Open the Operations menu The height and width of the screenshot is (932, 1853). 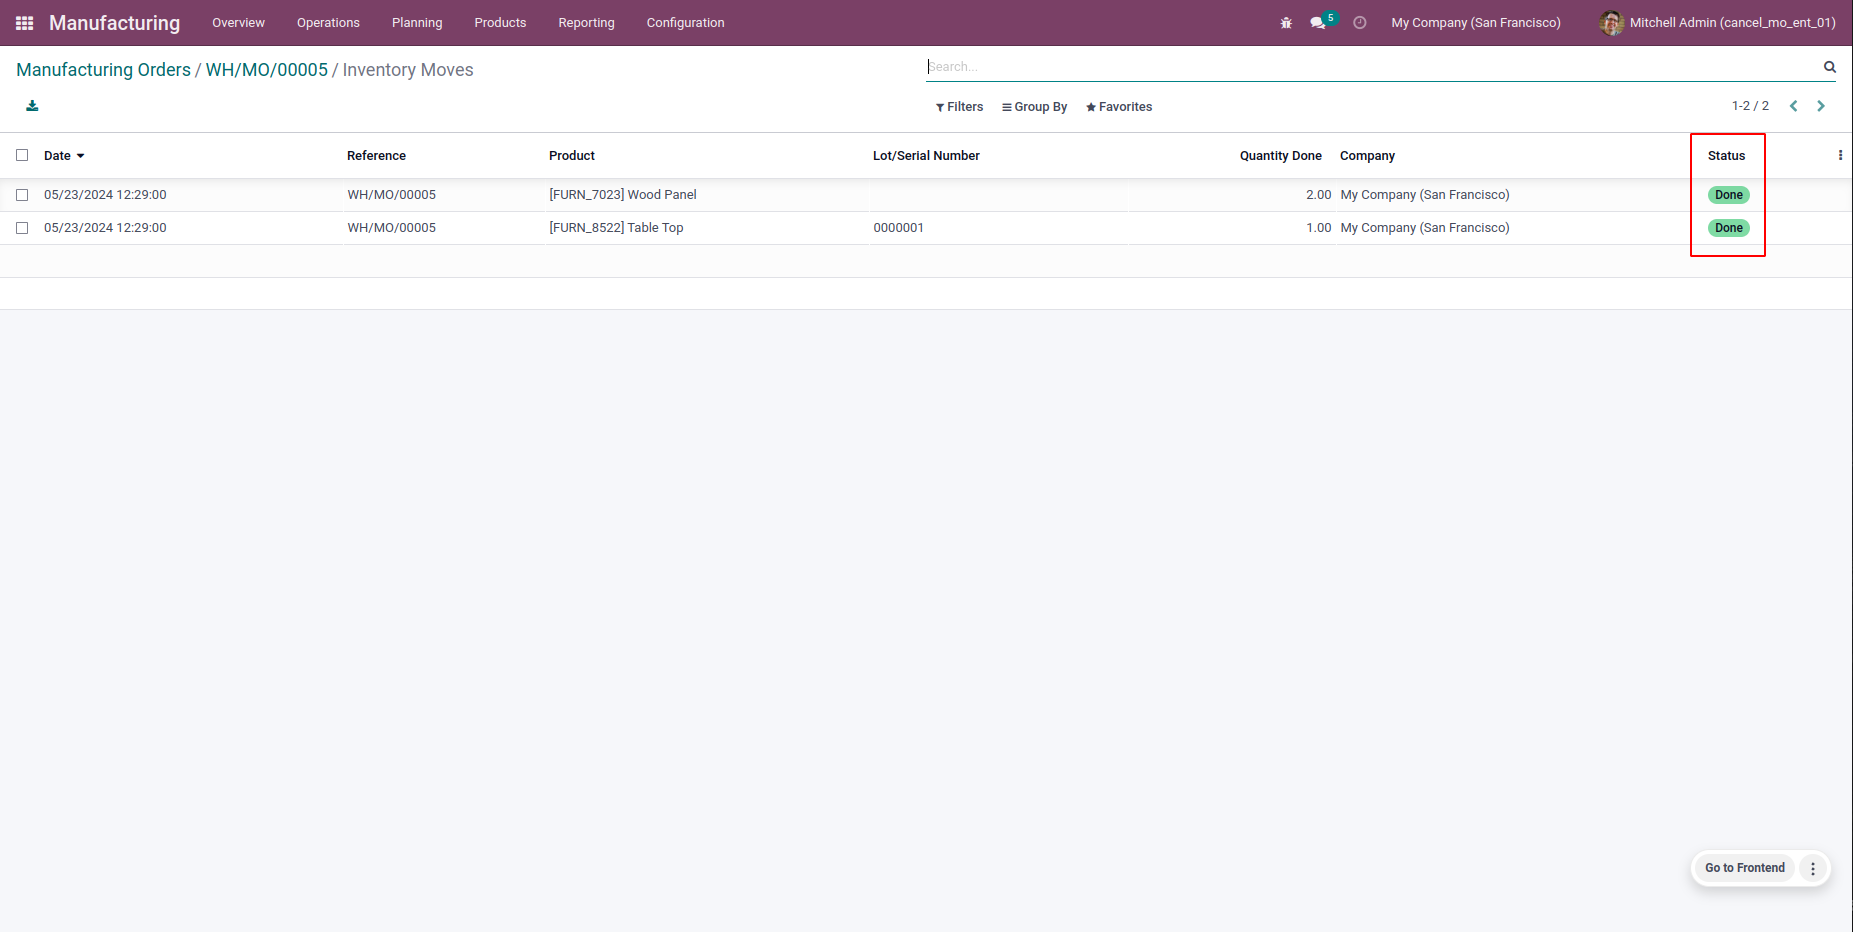(x=328, y=23)
